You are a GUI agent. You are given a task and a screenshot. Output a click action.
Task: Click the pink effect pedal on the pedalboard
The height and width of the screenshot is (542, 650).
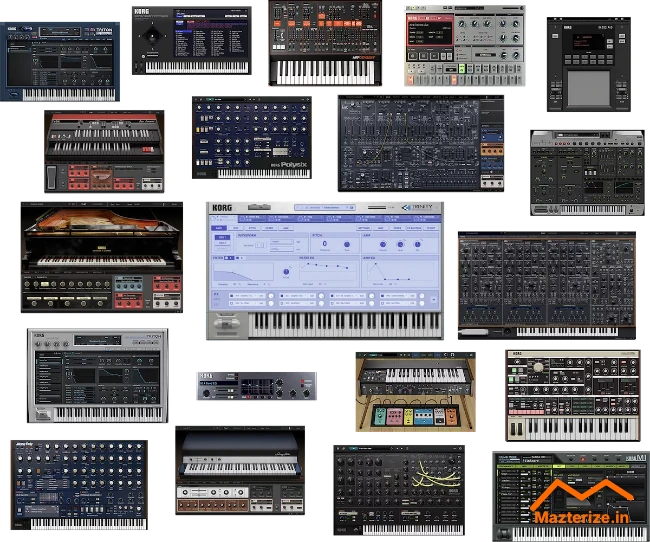coord(394,417)
